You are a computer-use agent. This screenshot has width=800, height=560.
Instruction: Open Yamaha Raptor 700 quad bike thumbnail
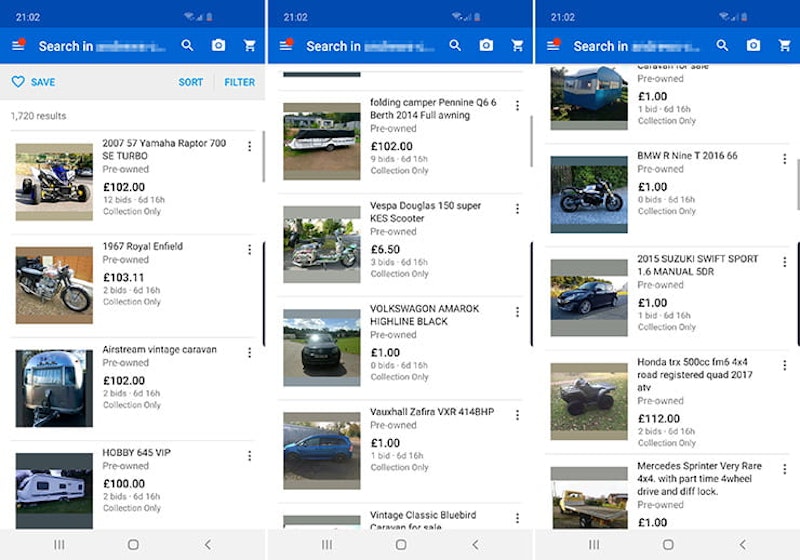[x=54, y=182]
